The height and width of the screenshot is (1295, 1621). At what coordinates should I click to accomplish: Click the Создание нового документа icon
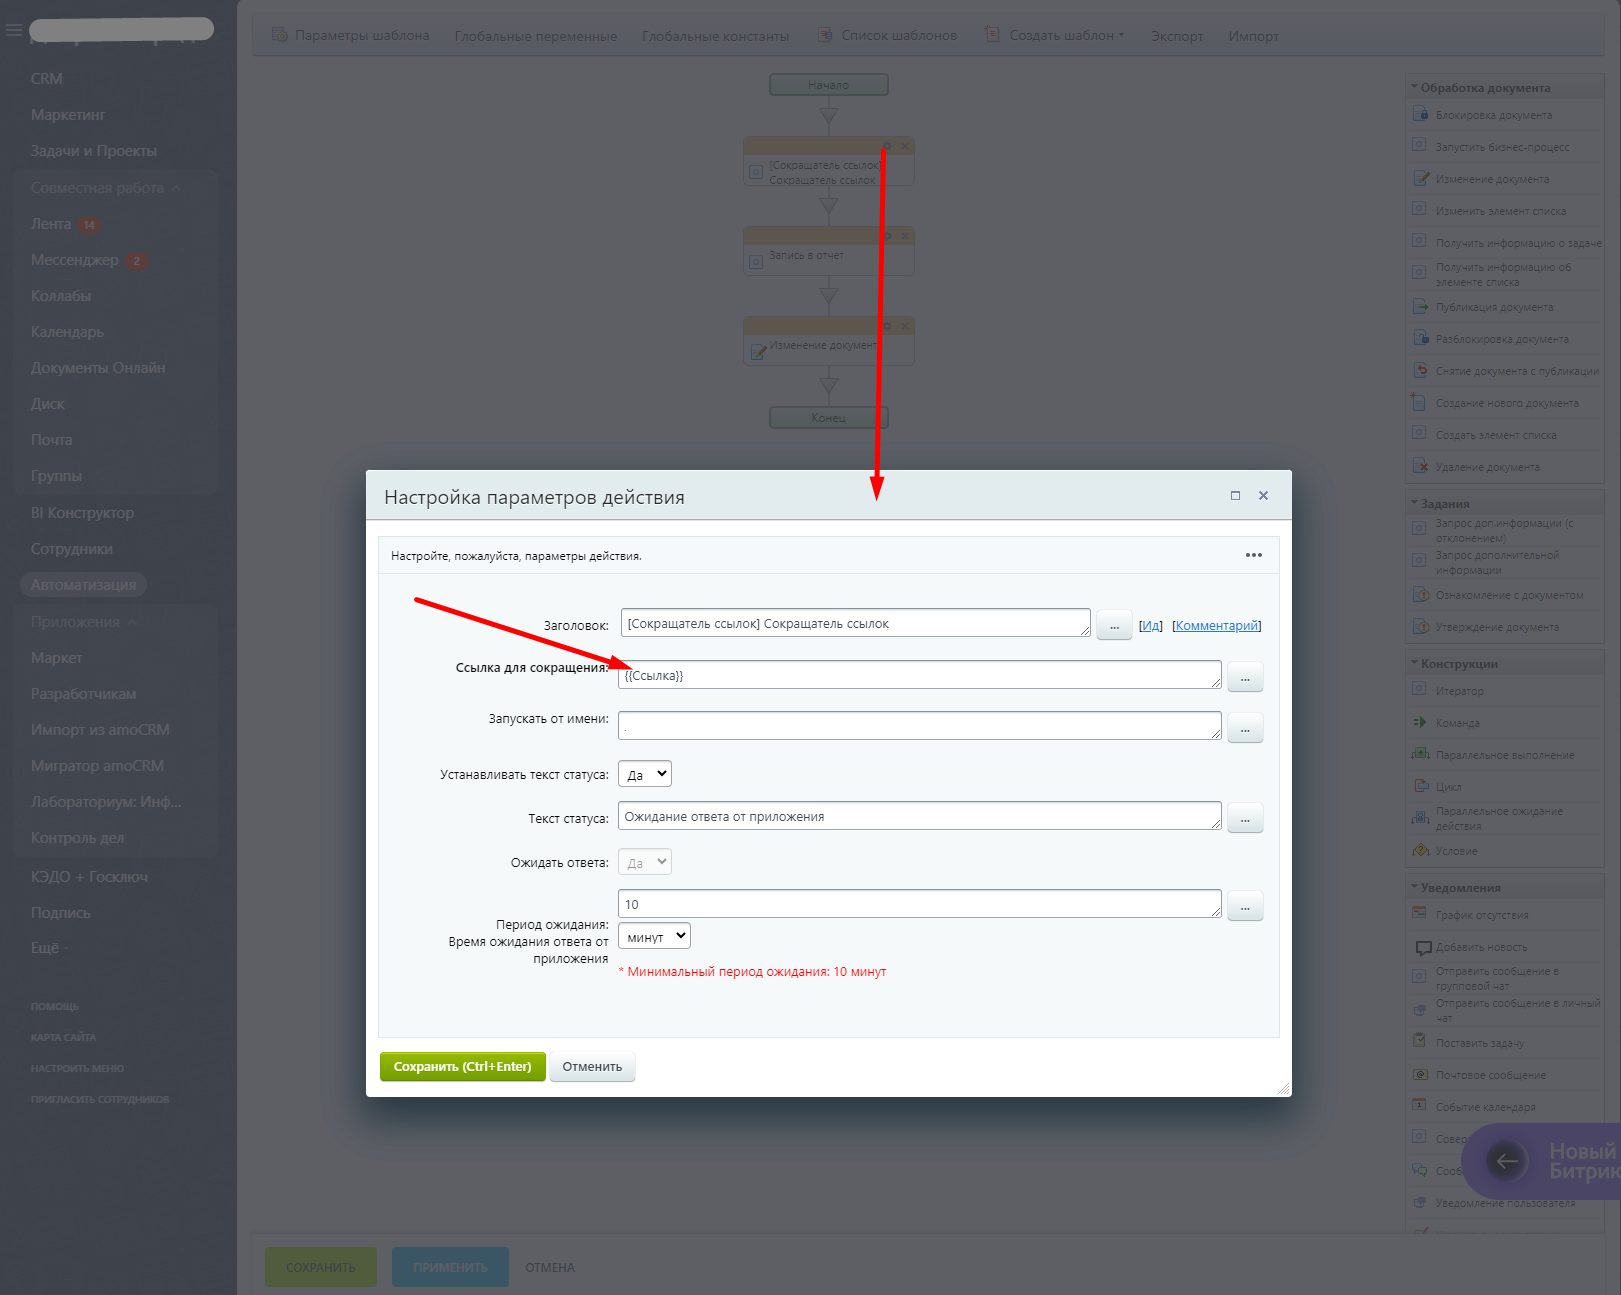[1420, 402]
